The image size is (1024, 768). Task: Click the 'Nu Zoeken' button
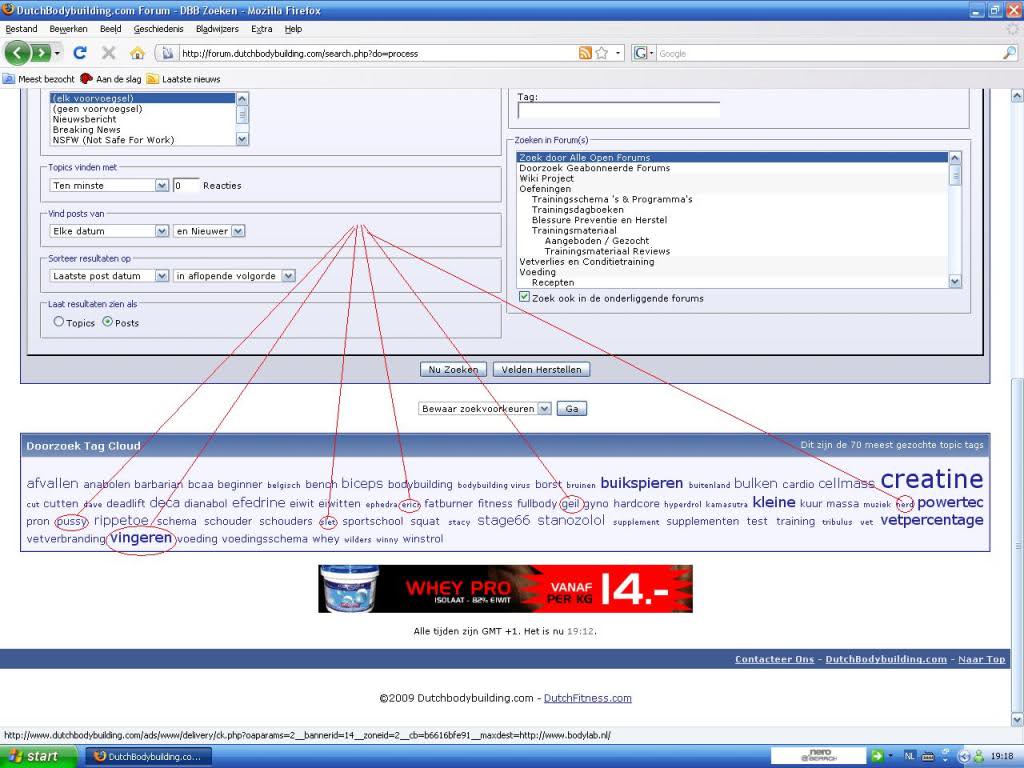(454, 370)
